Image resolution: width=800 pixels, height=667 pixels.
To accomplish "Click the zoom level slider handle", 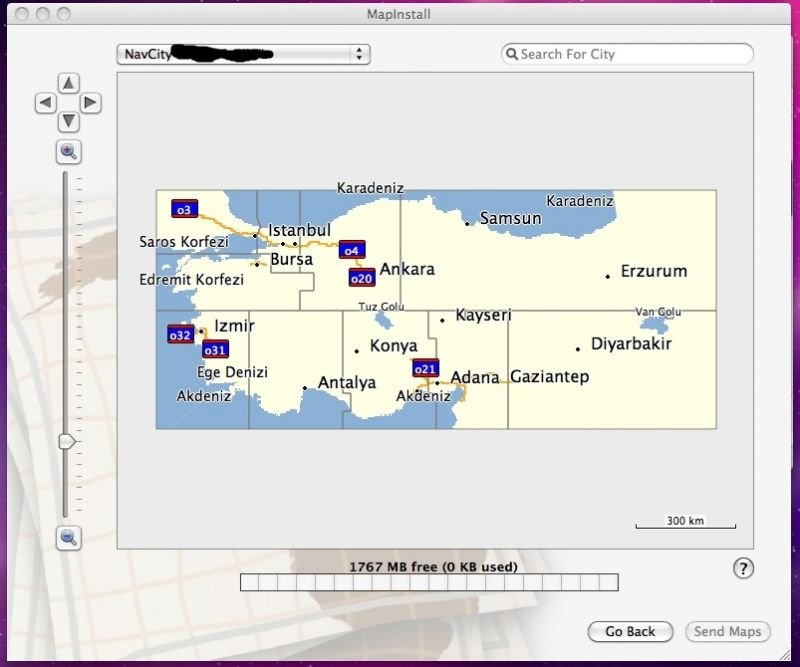I will (x=67, y=441).
